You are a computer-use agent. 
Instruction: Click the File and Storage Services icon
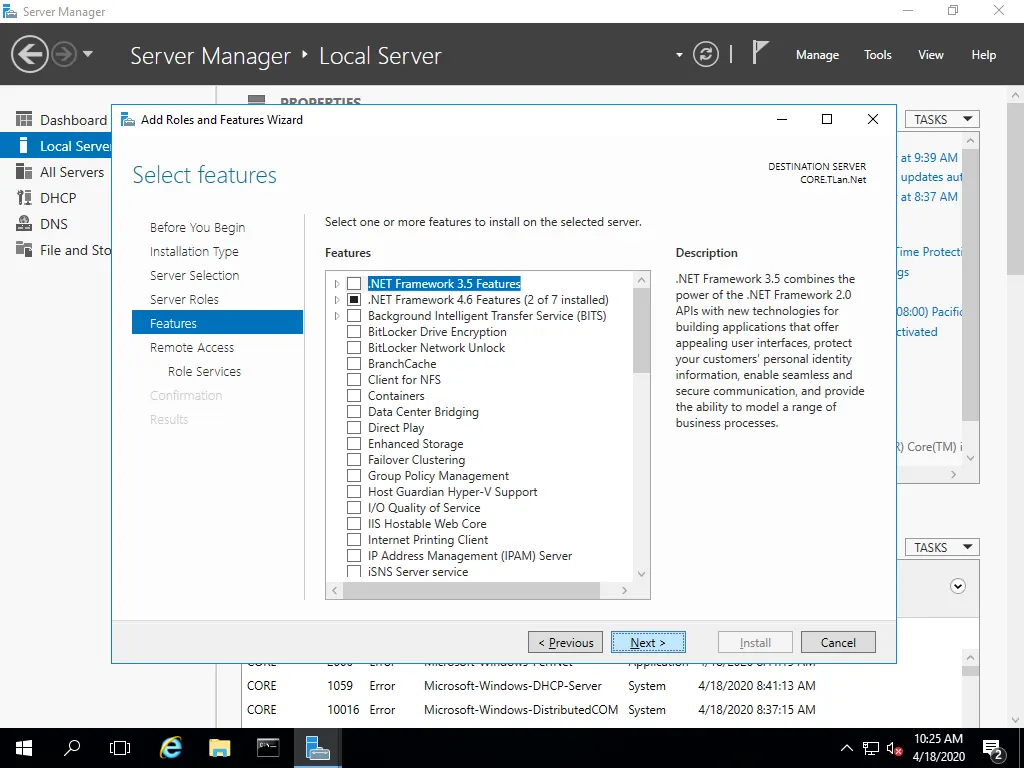tap(24, 249)
